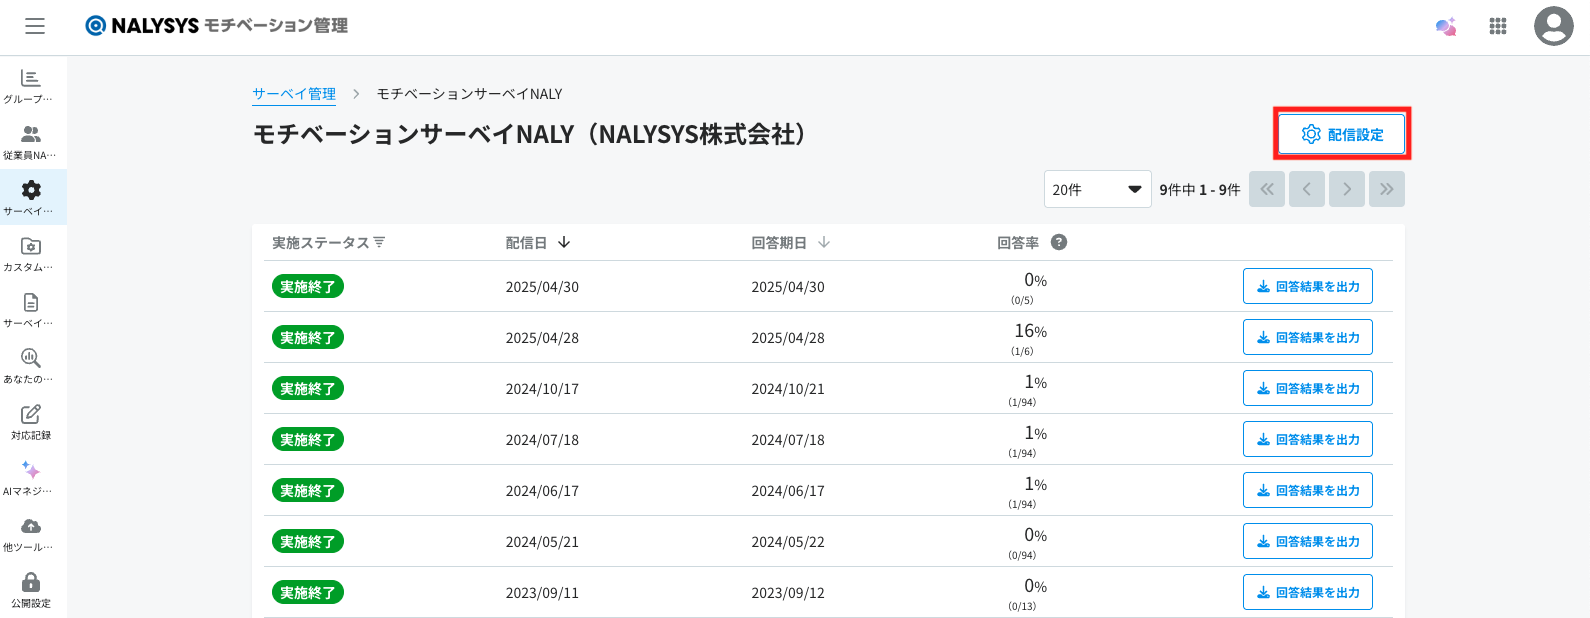The width and height of the screenshot is (1590, 618).
Task: Click the 9件中 1 - 9件 pagination count
Action: tap(1200, 190)
